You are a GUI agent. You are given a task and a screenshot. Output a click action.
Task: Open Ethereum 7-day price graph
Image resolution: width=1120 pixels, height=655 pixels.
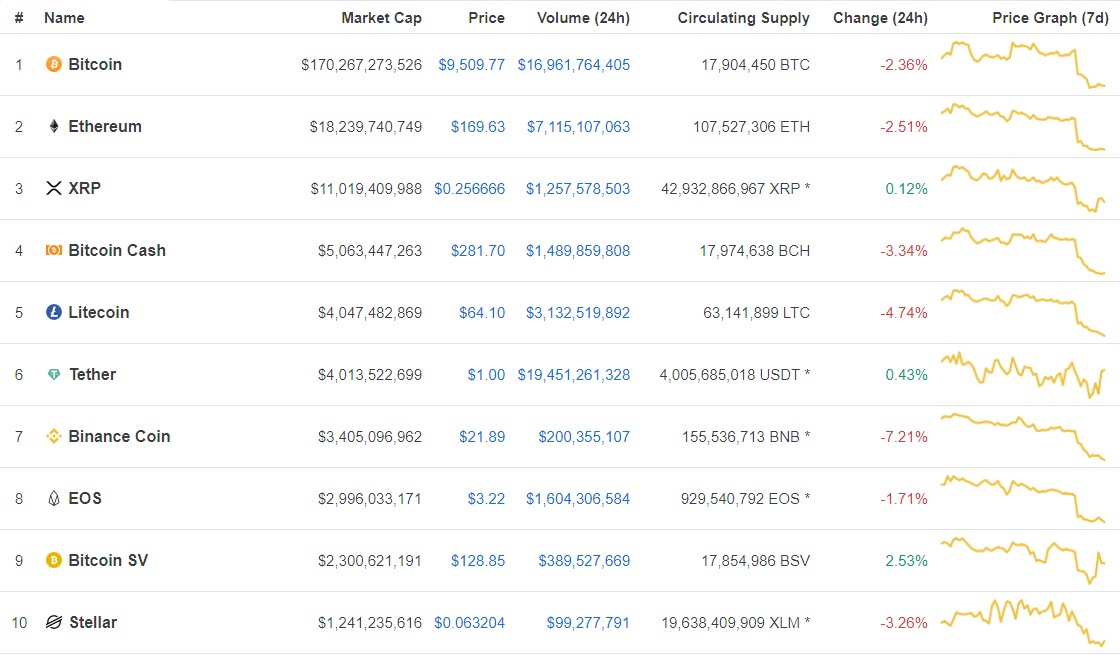(1023, 127)
